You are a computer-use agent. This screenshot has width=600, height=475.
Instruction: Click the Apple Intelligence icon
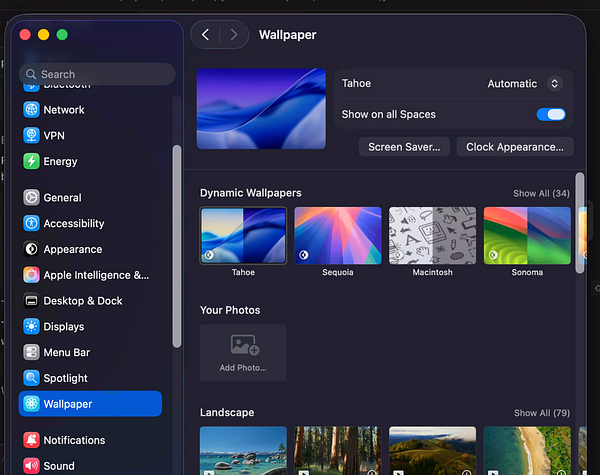[31, 275]
